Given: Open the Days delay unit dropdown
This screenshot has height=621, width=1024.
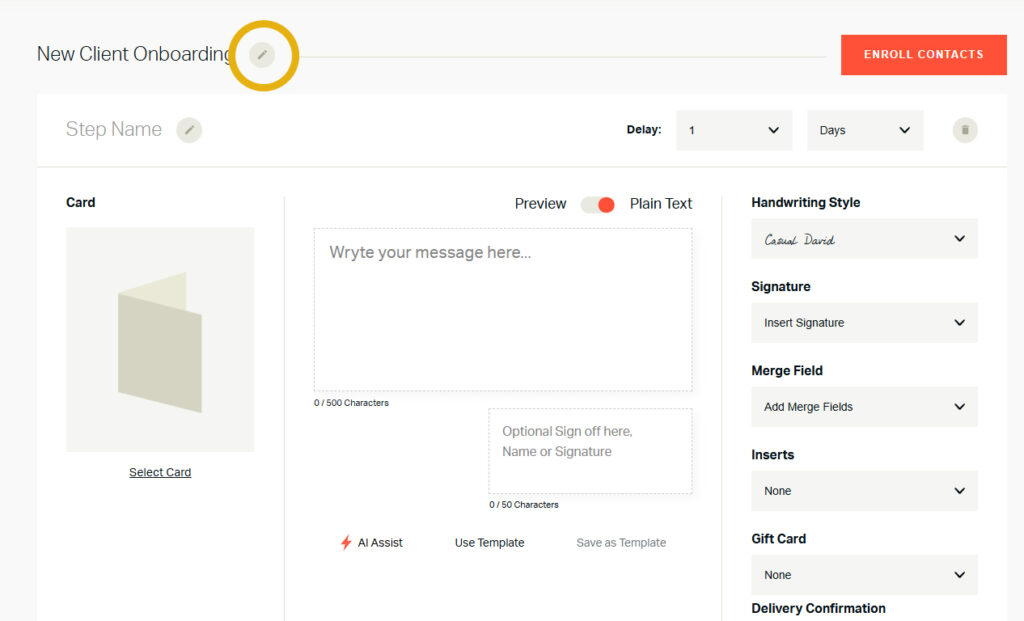Looking at the screenshot, I should (865, 130).
